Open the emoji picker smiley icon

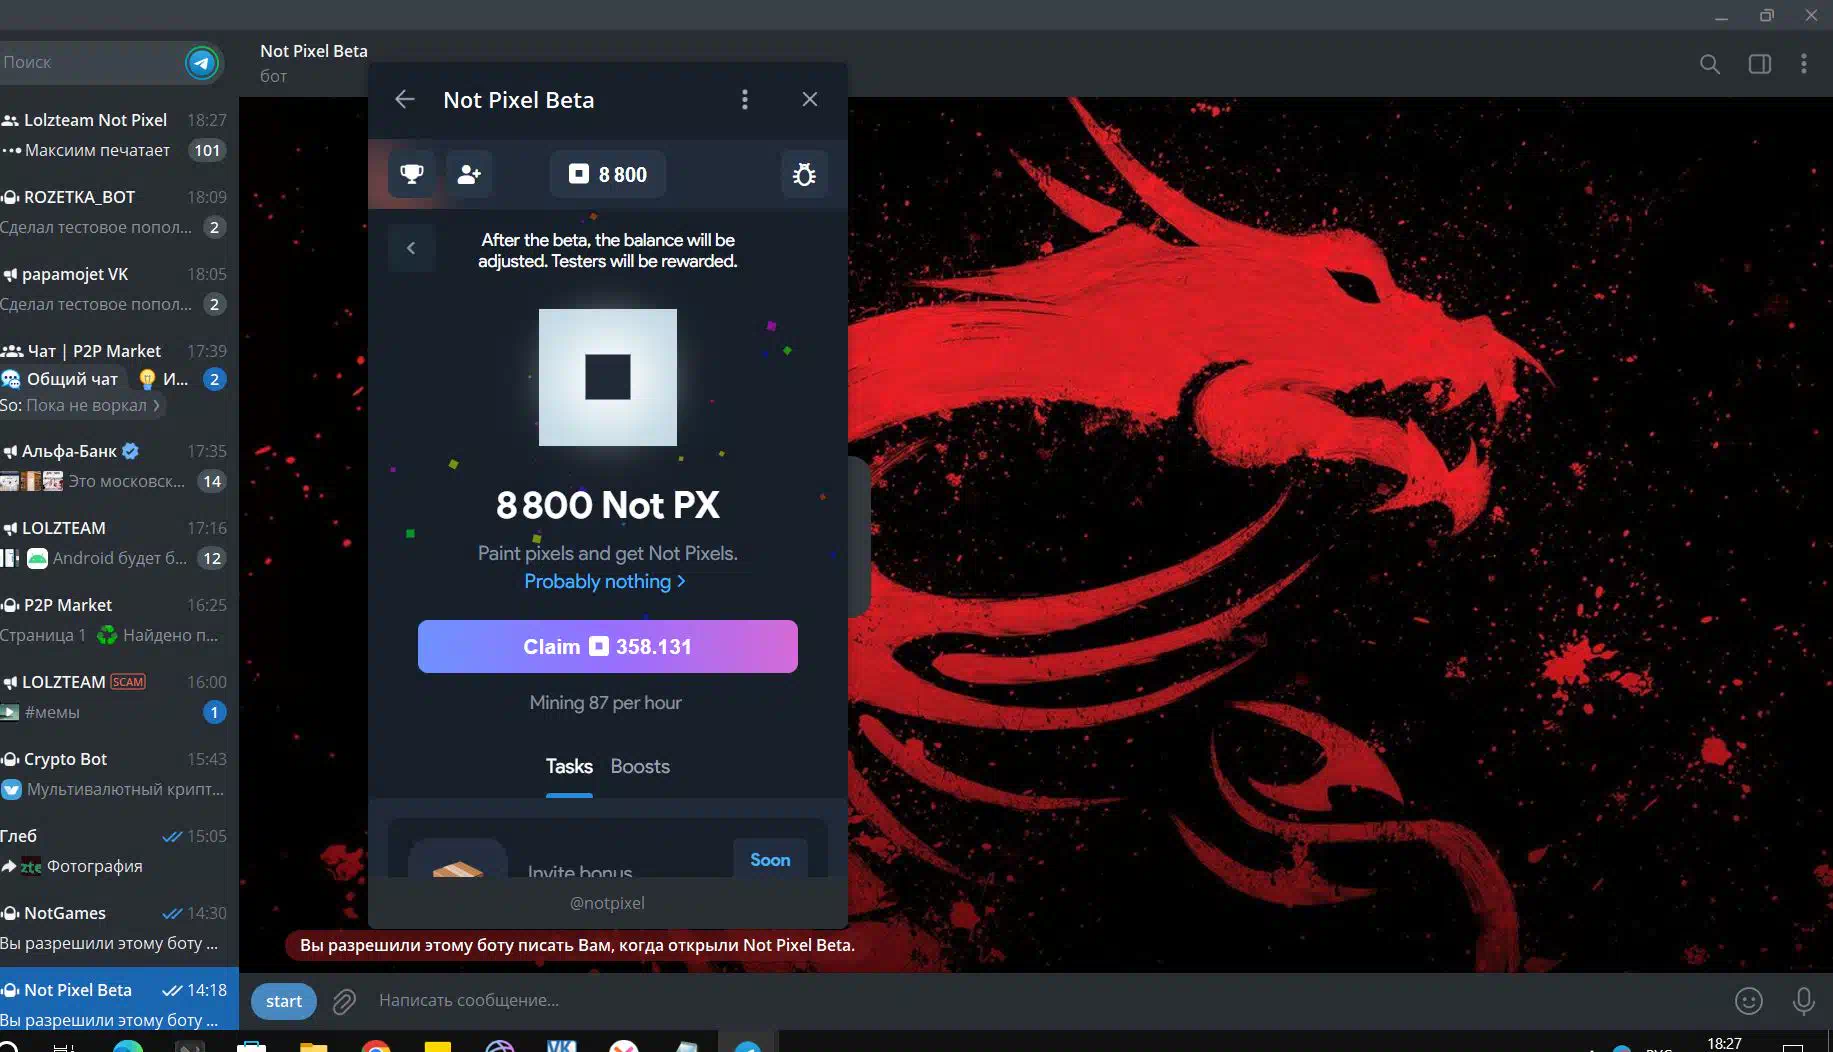point(1749,1001)
